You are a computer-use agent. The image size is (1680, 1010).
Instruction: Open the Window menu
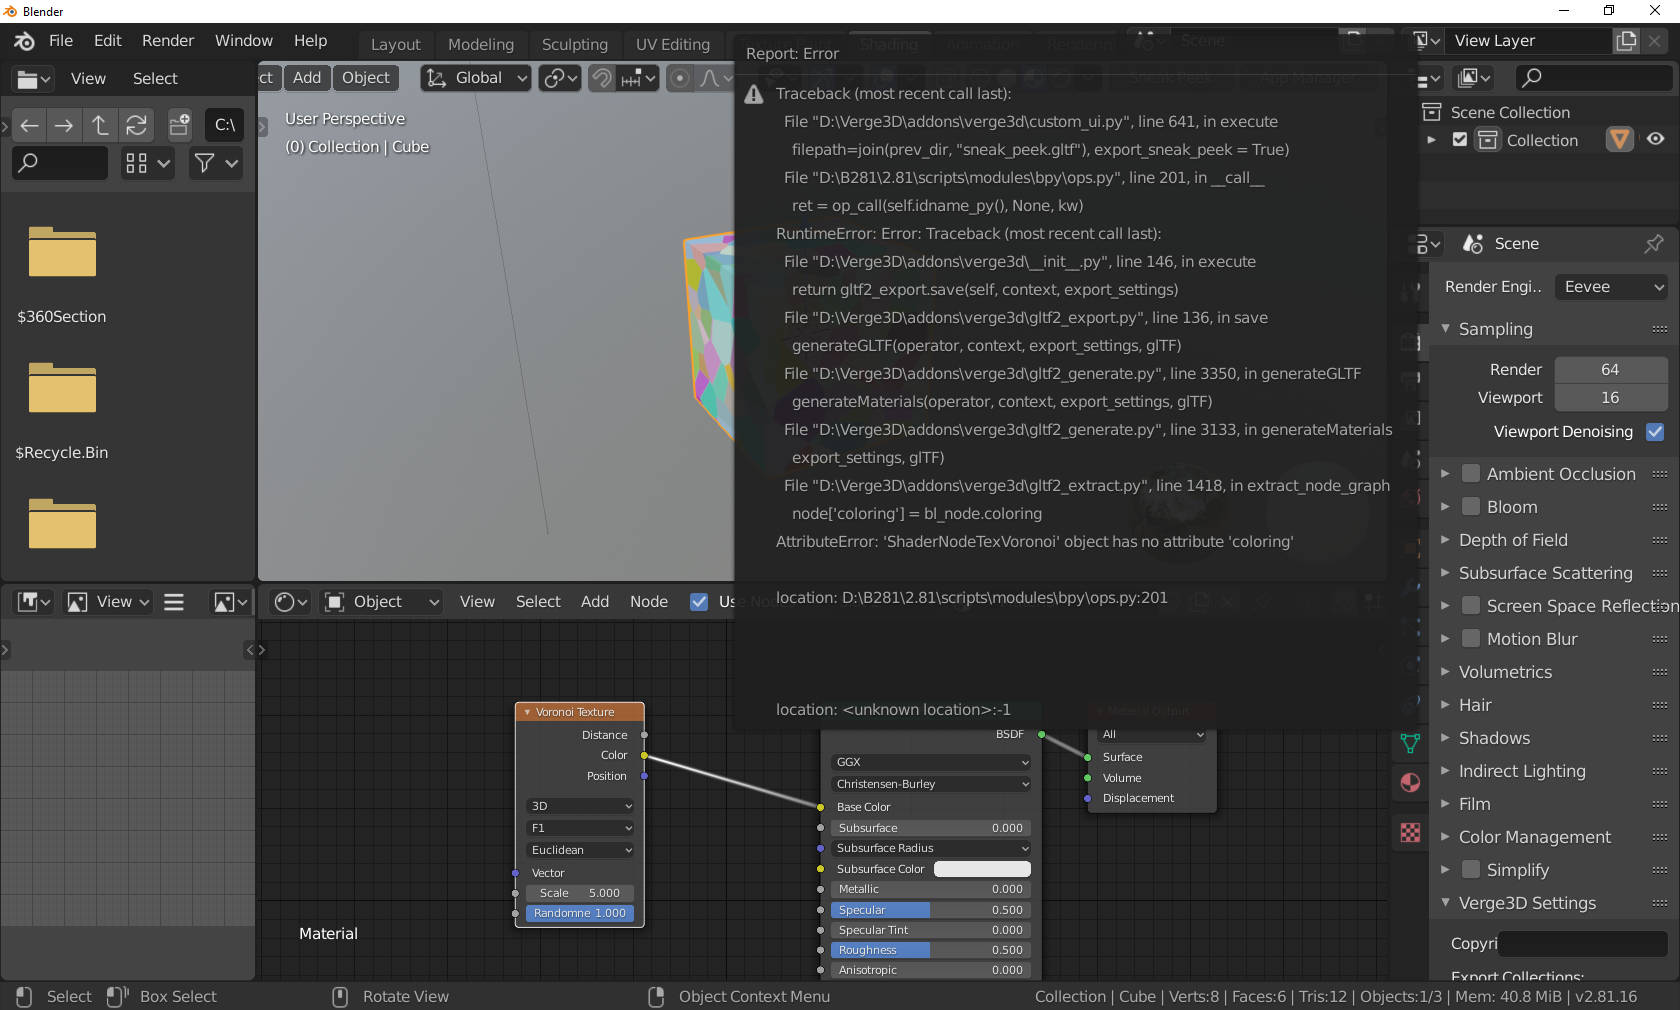click(244, 41)
